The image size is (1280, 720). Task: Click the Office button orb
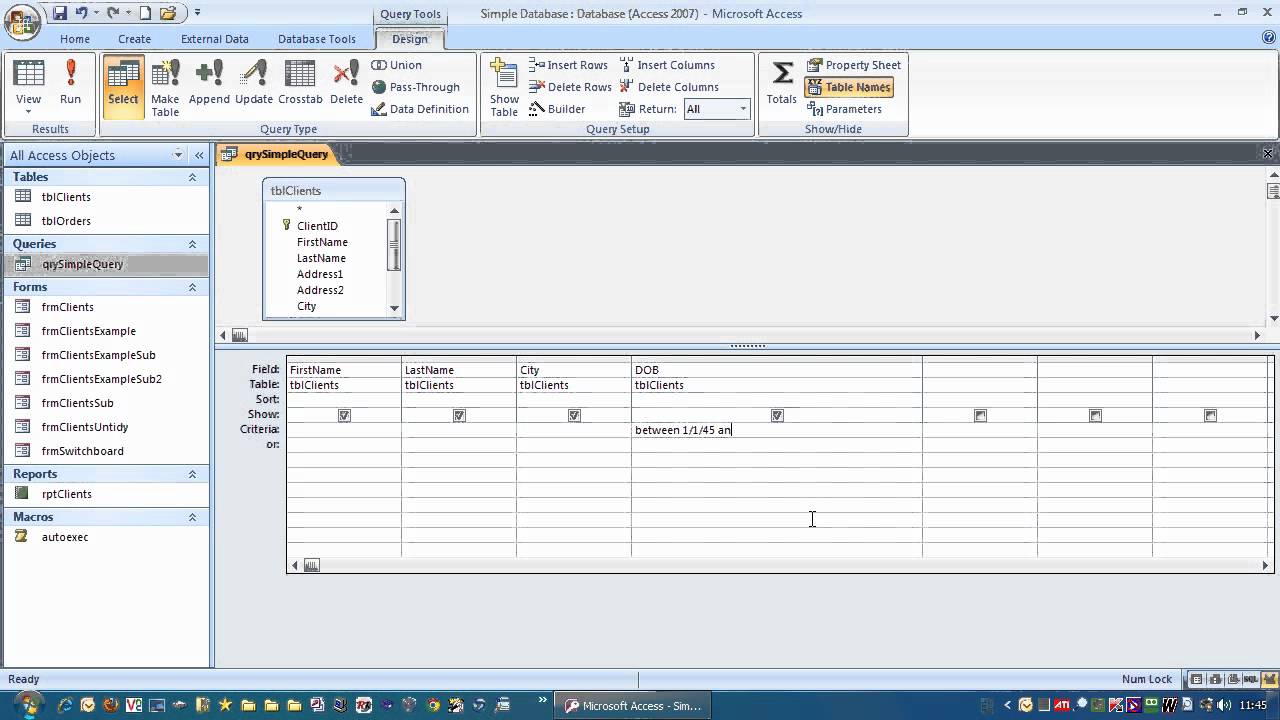pyautogui.click(x=22, y=20)
